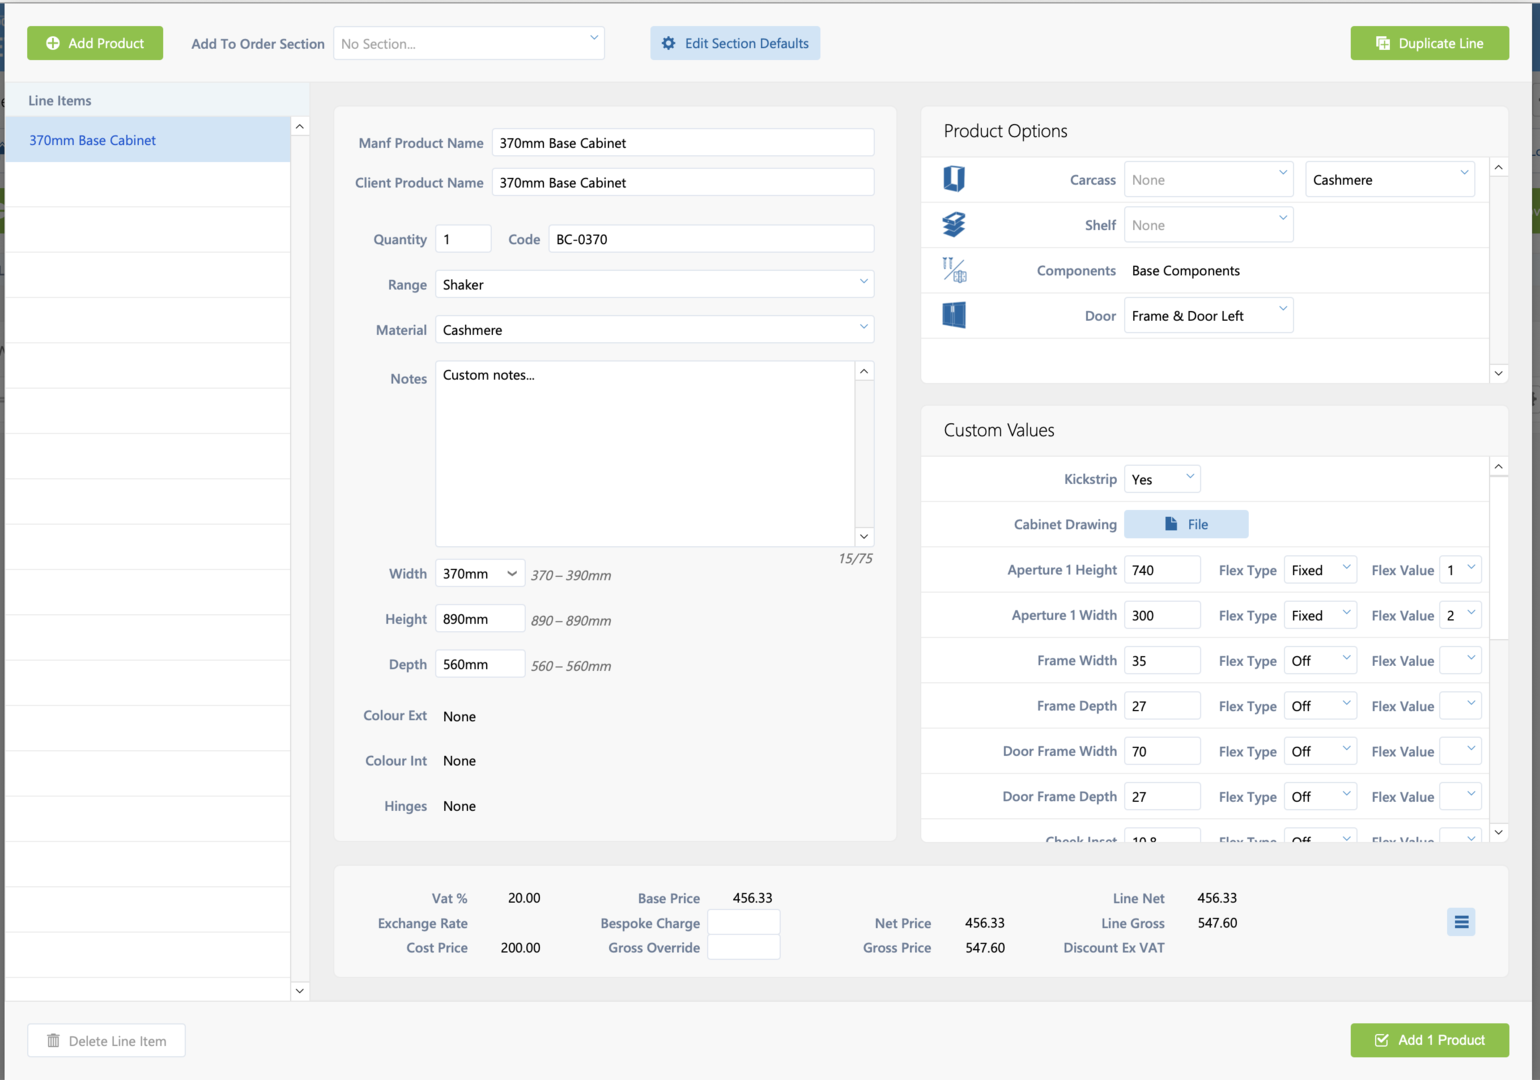1540x1080 pixels.
Task: Click the Bespoke Charge input field
Action: (x=743, y=922)
